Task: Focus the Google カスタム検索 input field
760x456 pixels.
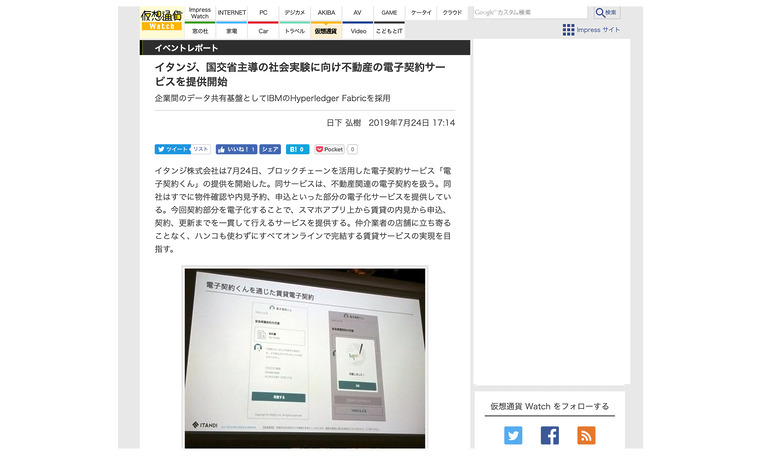Action: coord(529,12)
